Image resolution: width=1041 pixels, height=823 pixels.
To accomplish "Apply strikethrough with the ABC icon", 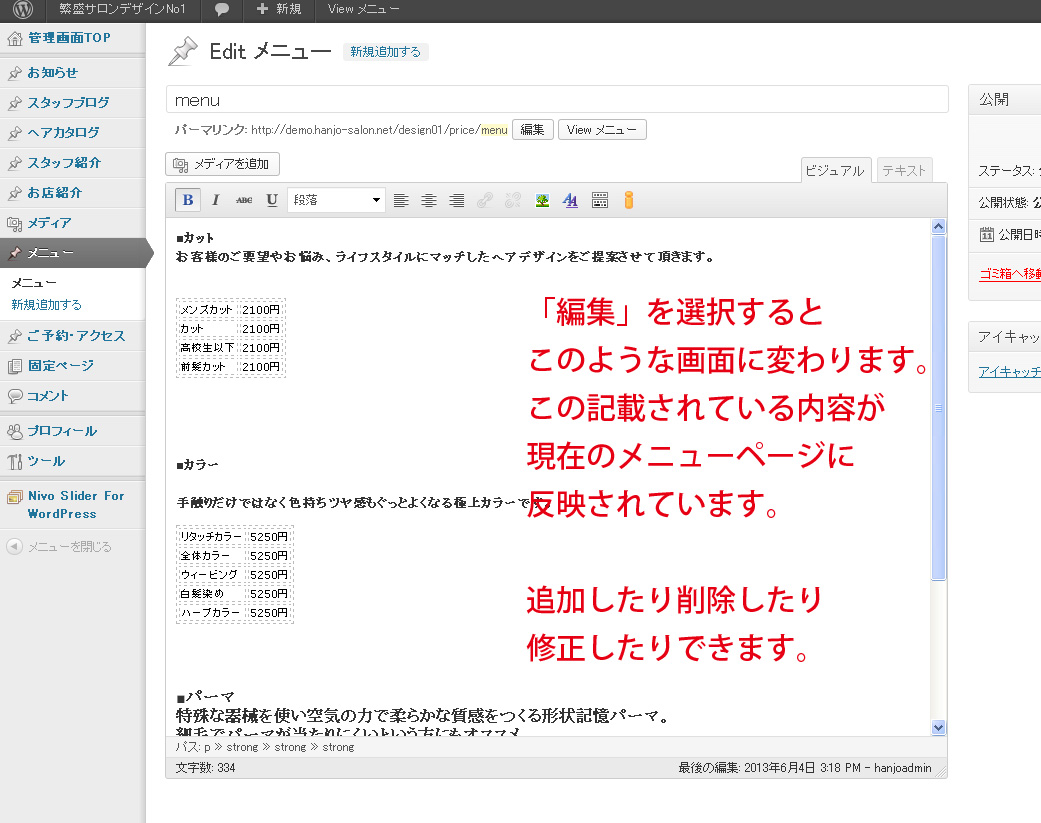I will coord(244,200).
